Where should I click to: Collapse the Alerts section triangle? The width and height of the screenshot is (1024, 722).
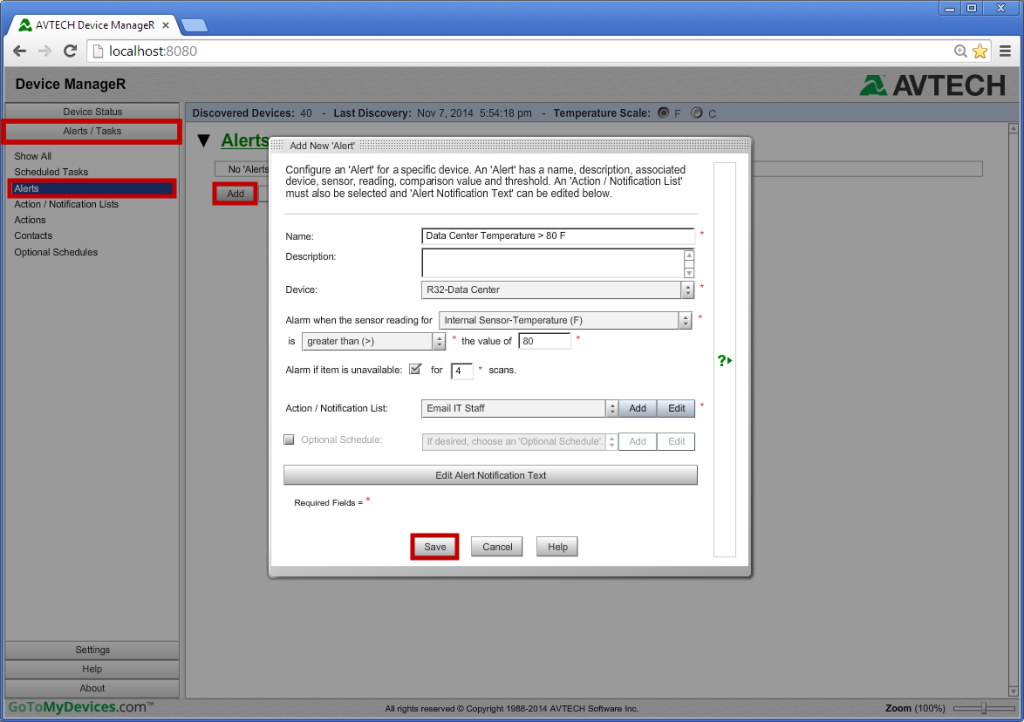click(204, 140)
